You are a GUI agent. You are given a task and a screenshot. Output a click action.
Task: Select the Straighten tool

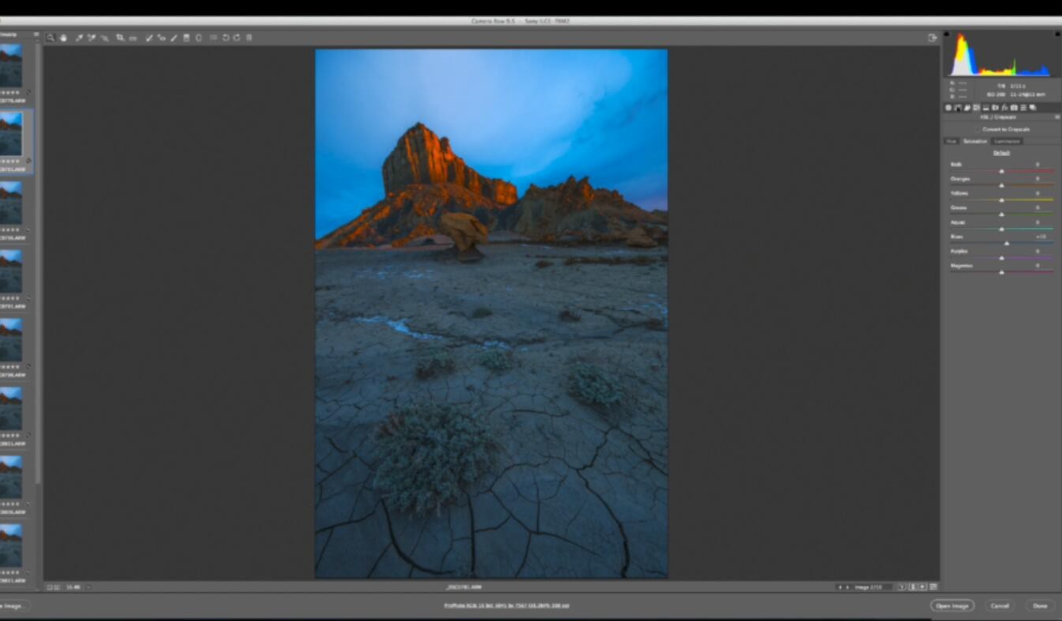[133, 38]
